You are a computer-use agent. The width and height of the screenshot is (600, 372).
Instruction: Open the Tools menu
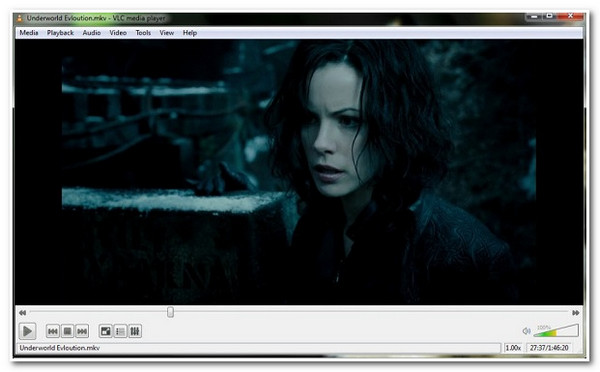(143, 33)
